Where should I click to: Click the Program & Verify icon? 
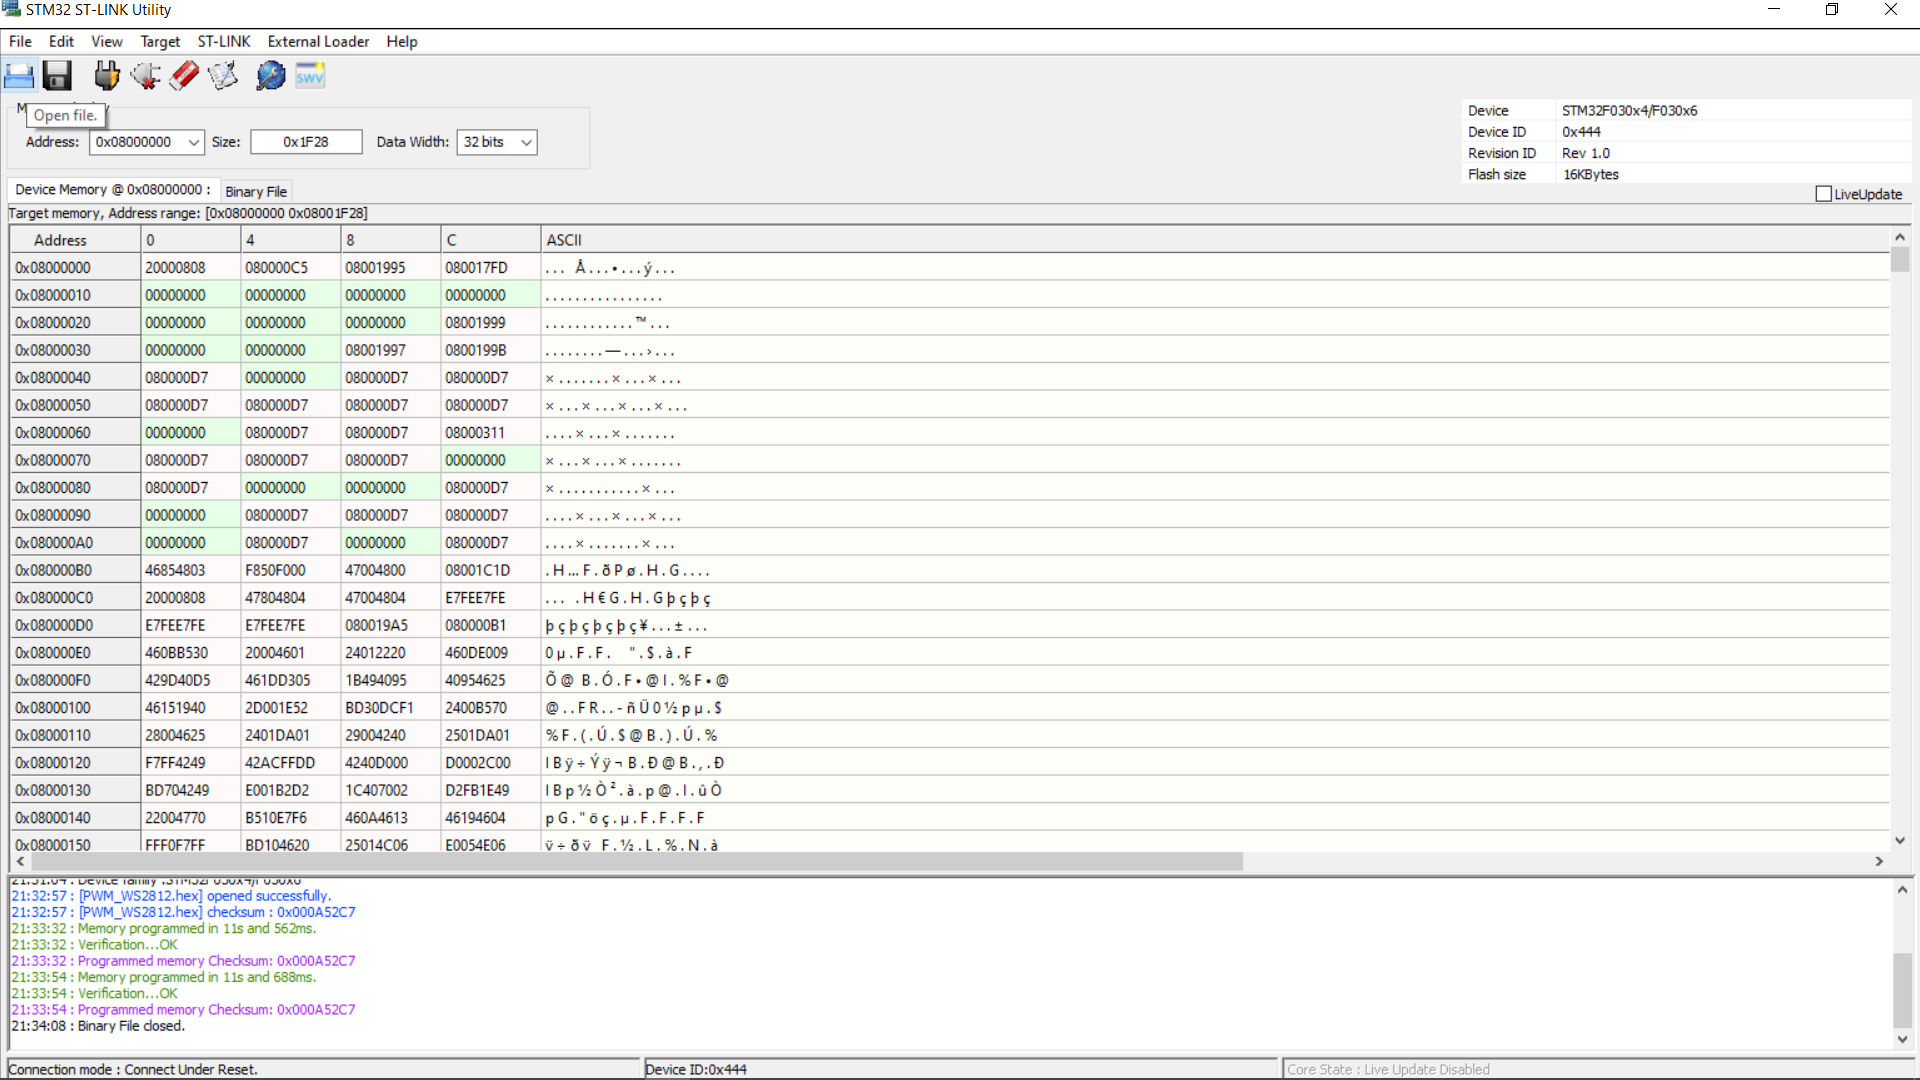point(223,76)
